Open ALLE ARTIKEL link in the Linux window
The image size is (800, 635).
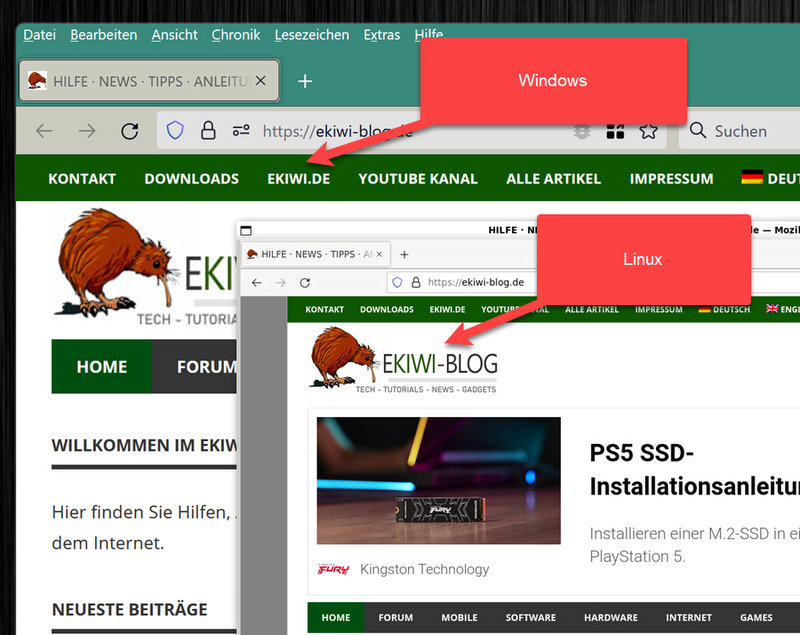click(592, 310)
